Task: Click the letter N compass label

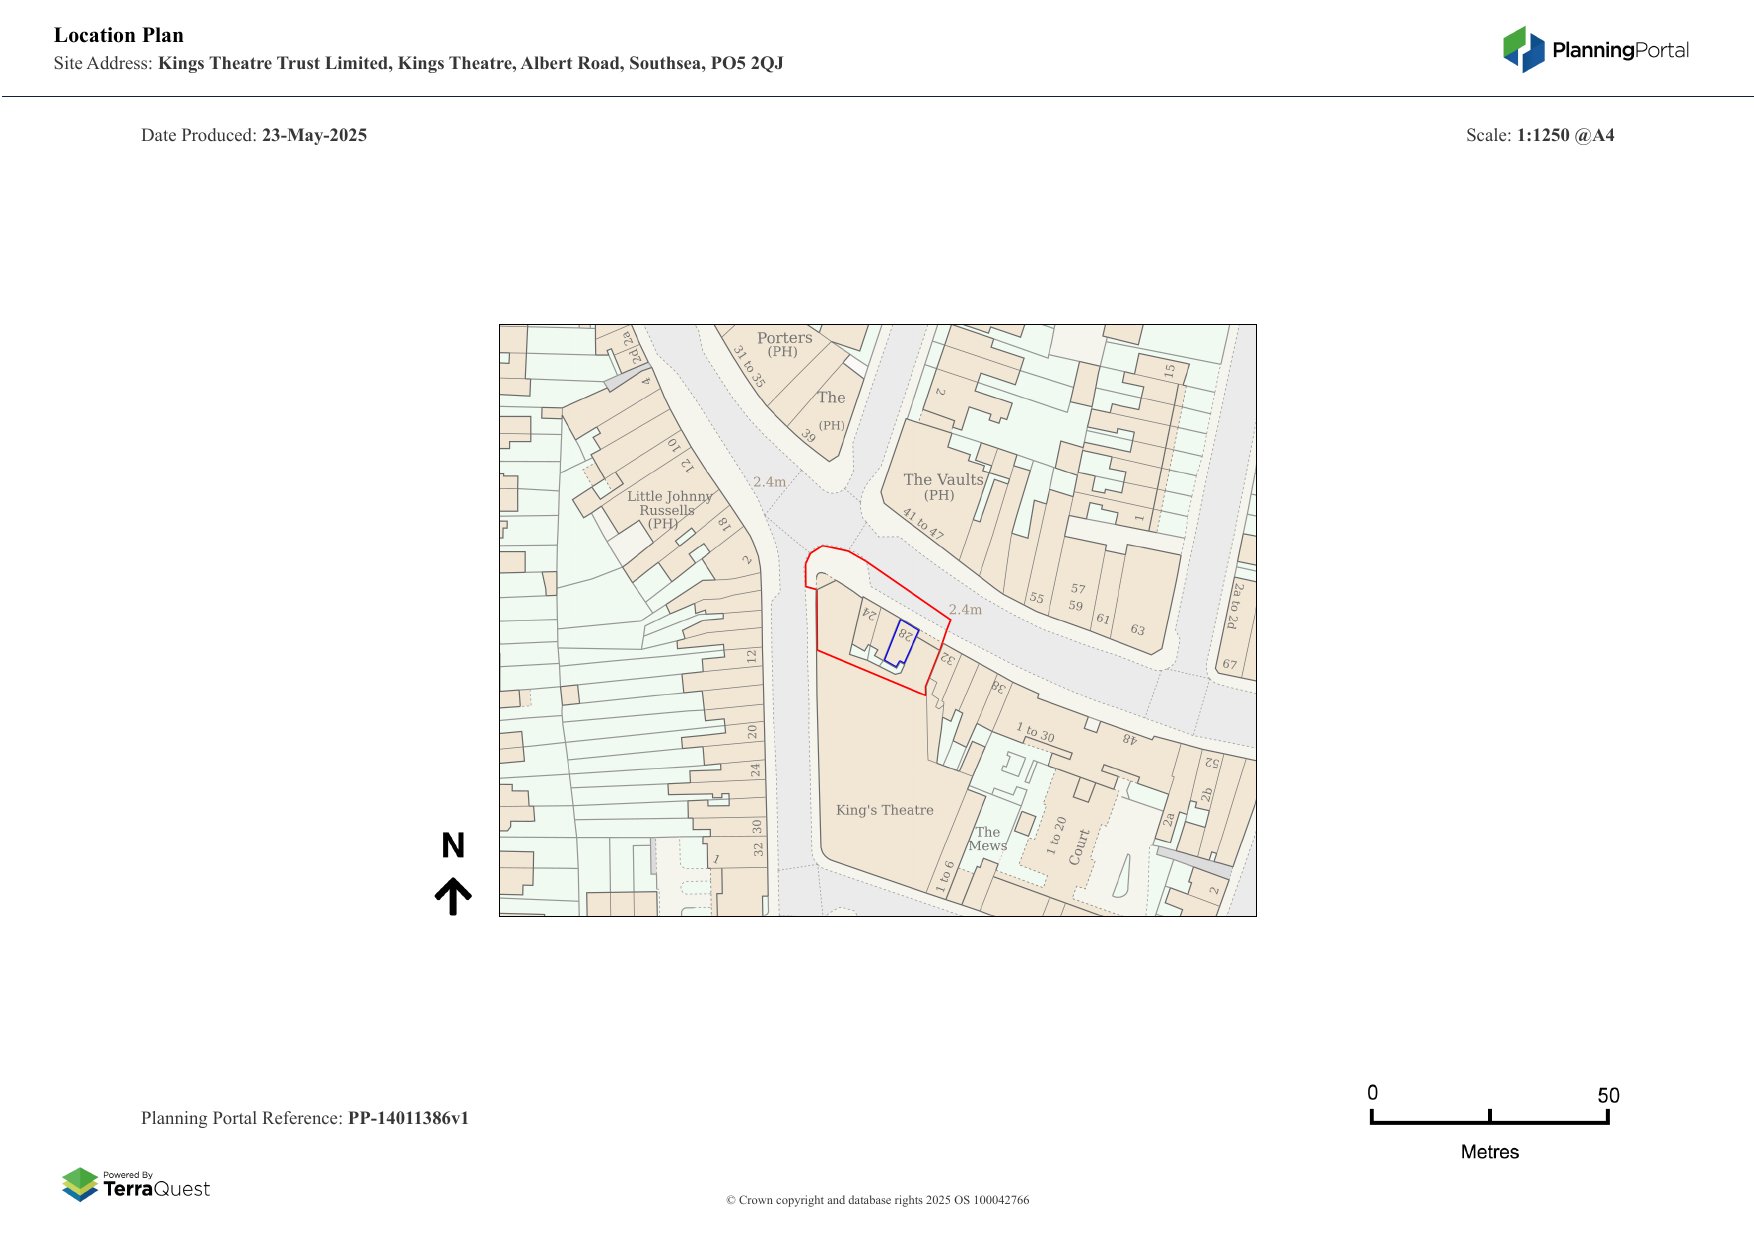Action: pyautogui.click(x=453, y=846)
